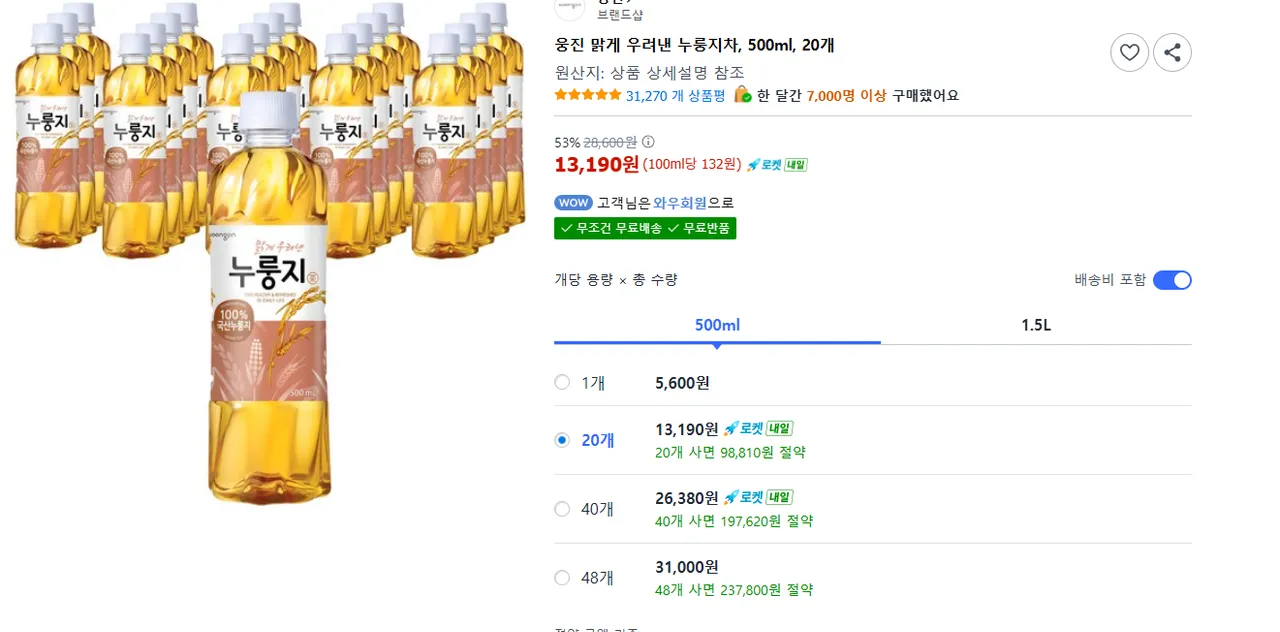Open the 와우회원 membership link
The height and width of the screenshot is (632, 1280).
pos(680,203)
